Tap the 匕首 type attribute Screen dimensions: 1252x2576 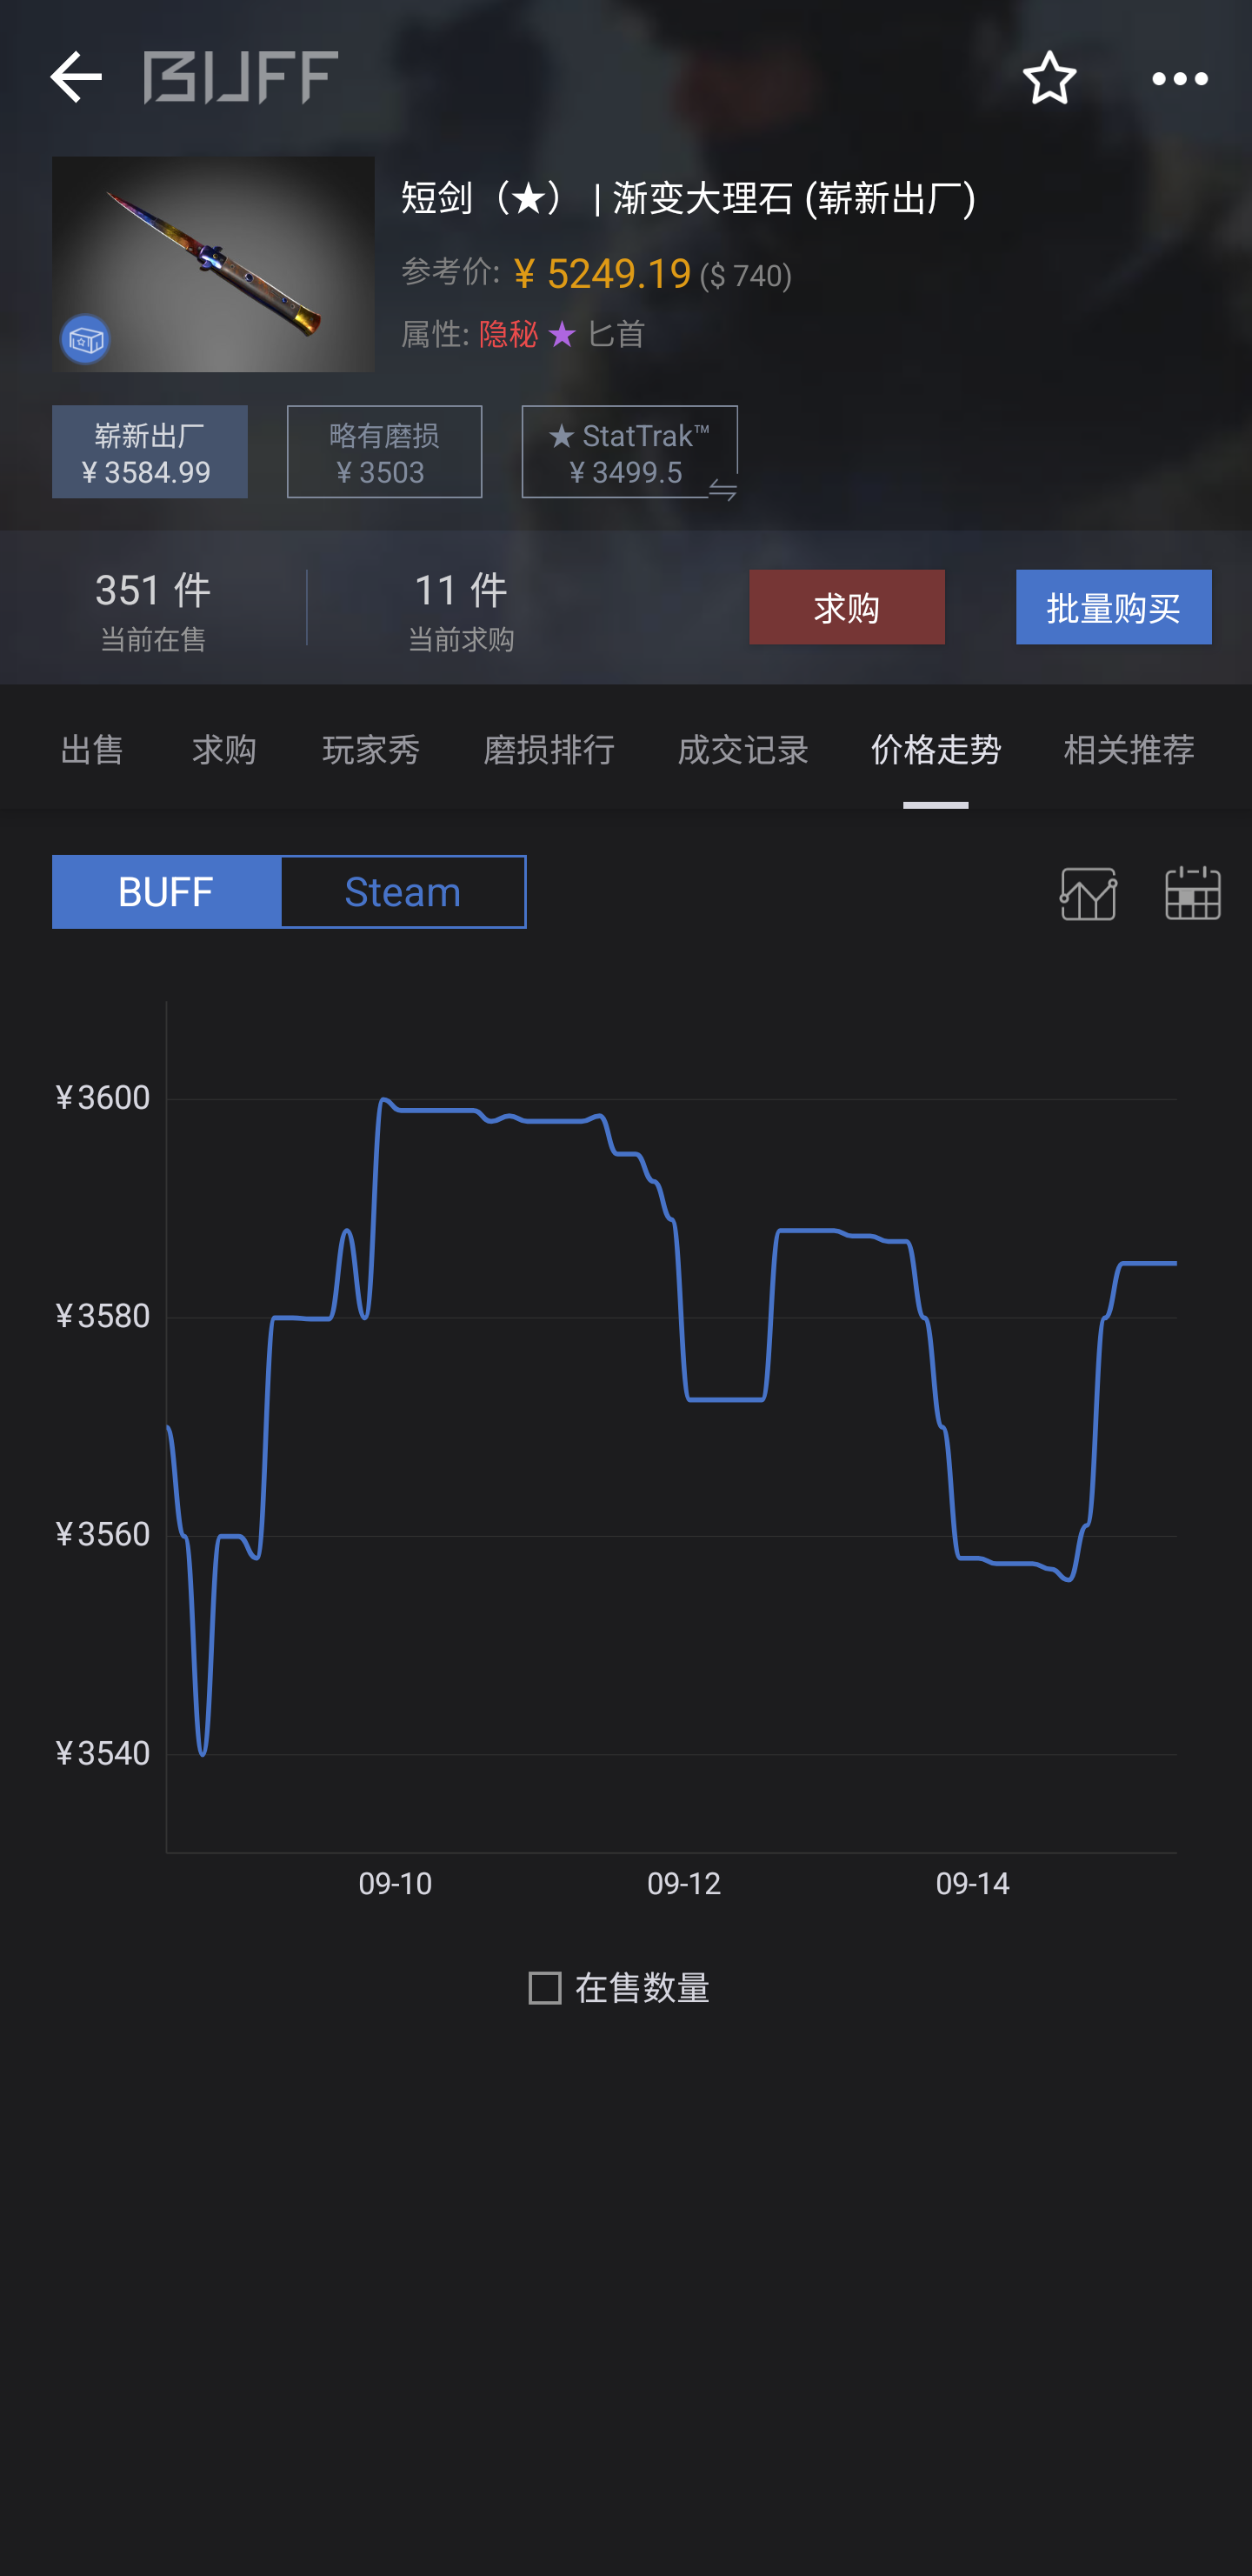(616, 334)
